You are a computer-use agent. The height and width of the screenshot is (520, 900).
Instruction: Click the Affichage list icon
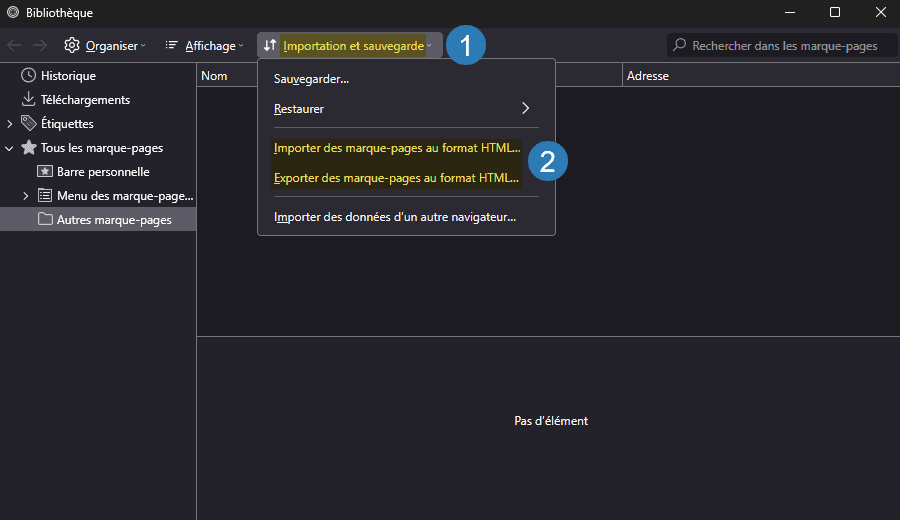click(171, 45)
